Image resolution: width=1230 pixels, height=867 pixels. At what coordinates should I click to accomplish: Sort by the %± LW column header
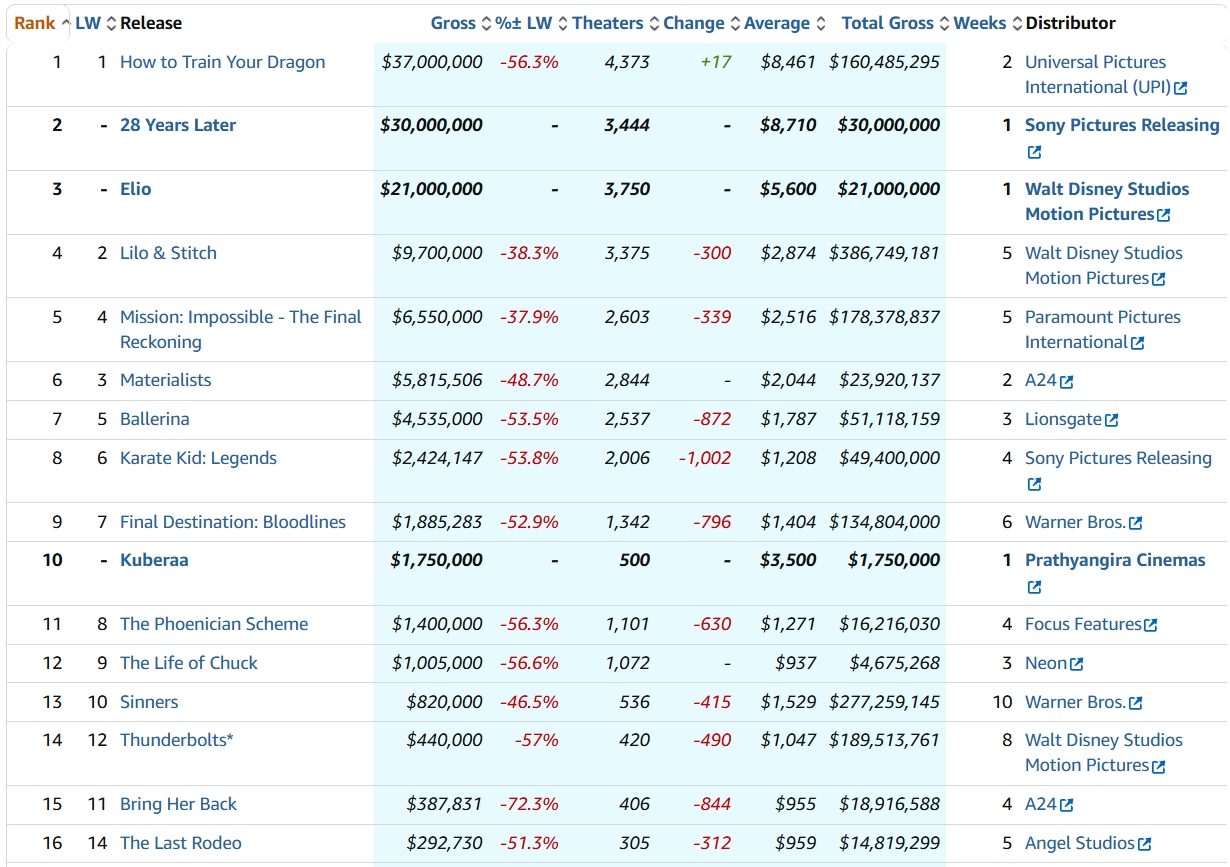(x=531, y=23)
